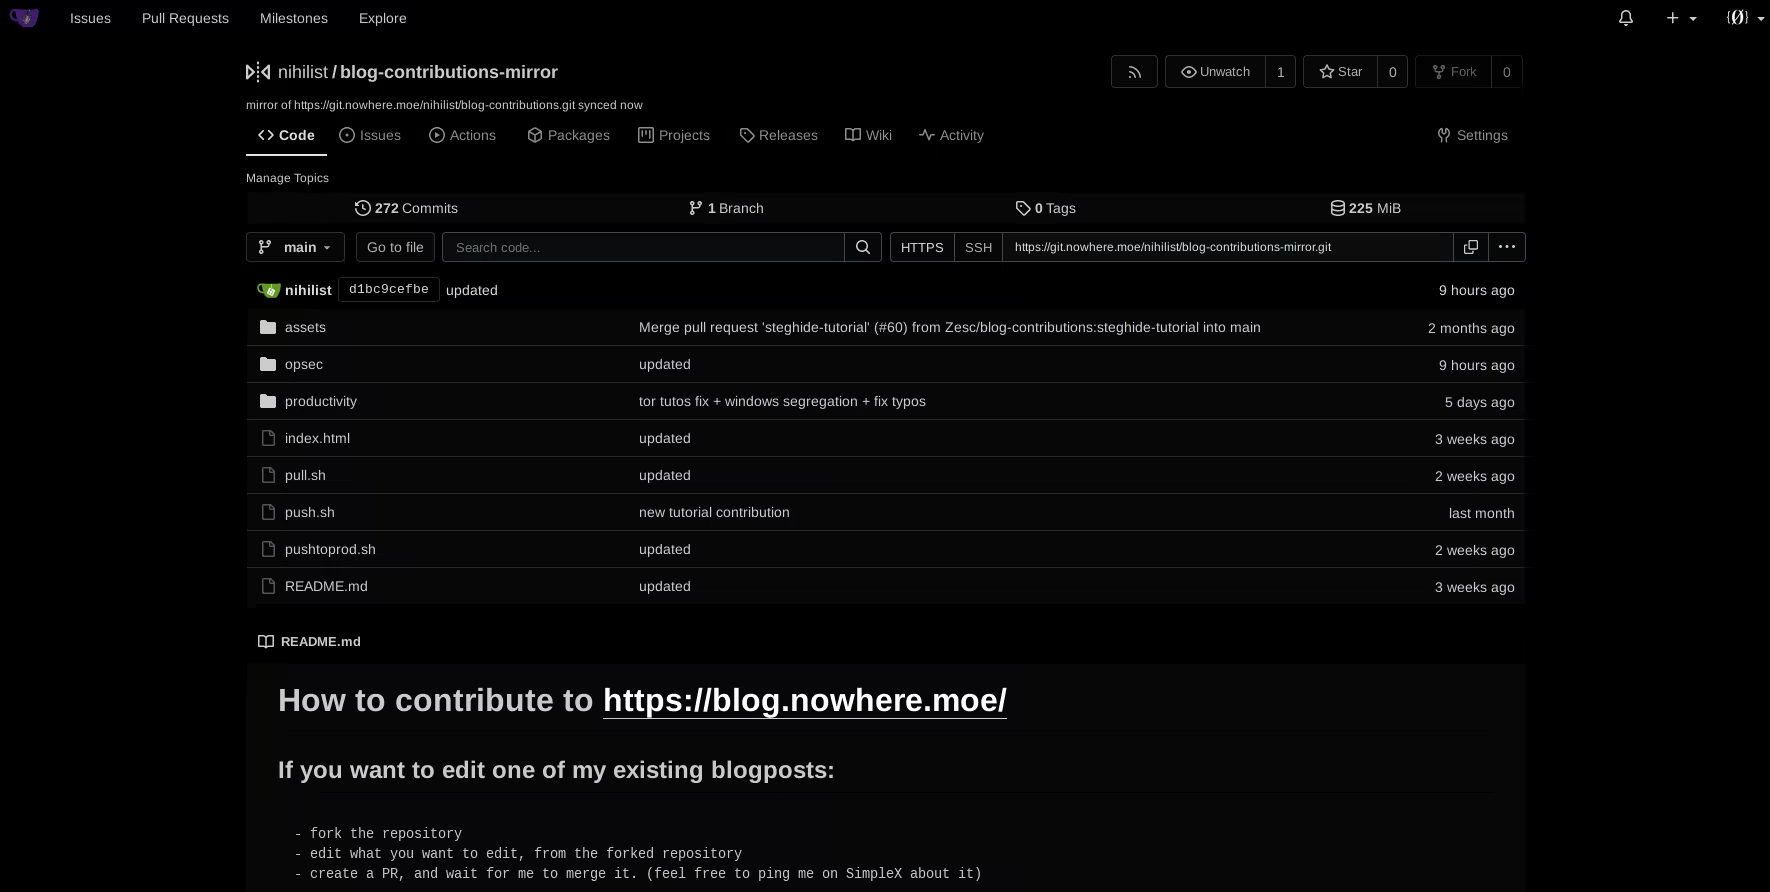
Task: Click the RSS feed icon button
Action: pos(1134,72)
